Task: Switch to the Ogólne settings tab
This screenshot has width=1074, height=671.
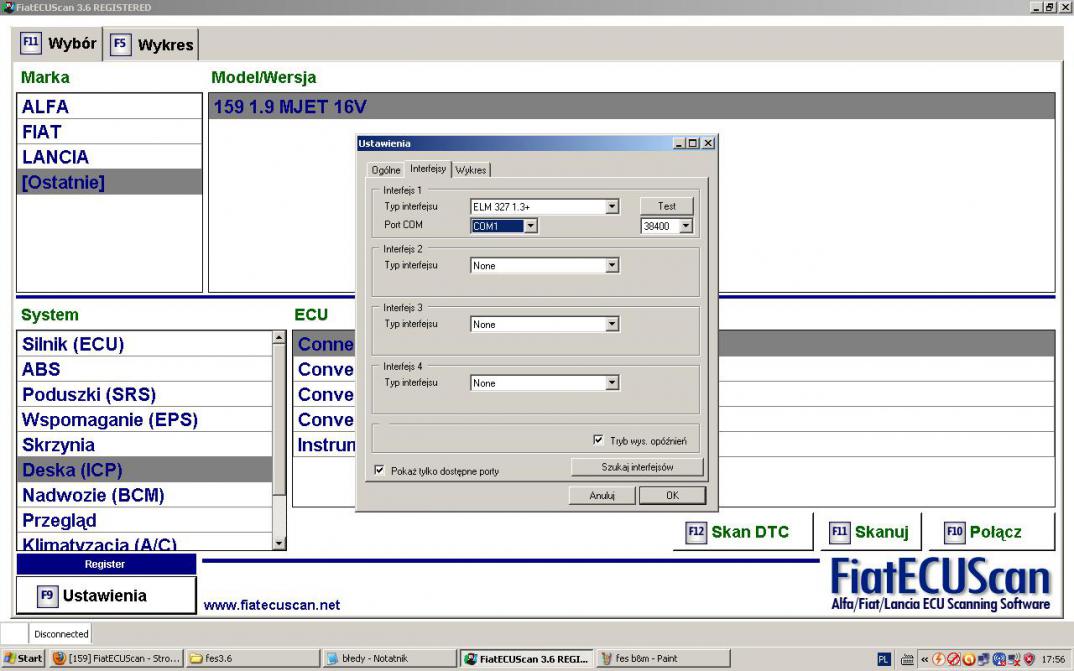Action: (x=386, y=170)
